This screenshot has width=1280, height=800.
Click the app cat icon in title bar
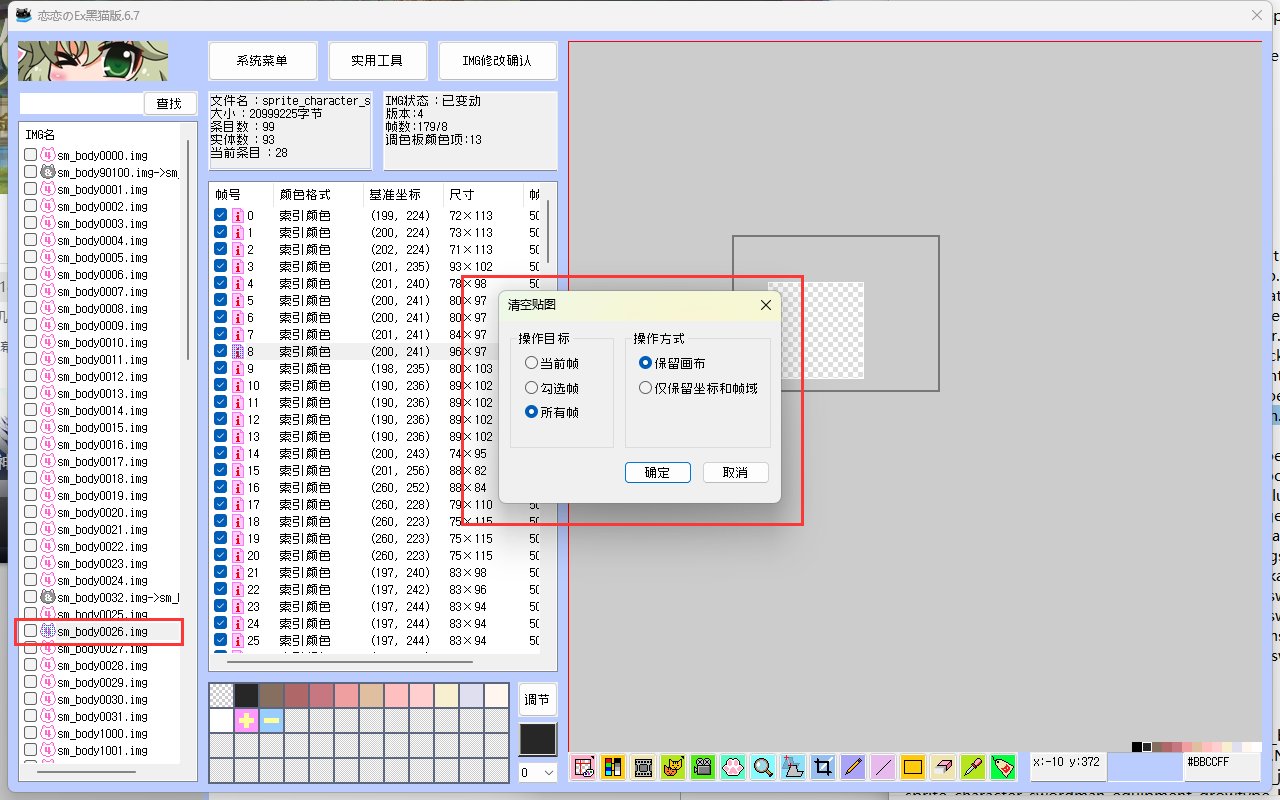point(23,14)
